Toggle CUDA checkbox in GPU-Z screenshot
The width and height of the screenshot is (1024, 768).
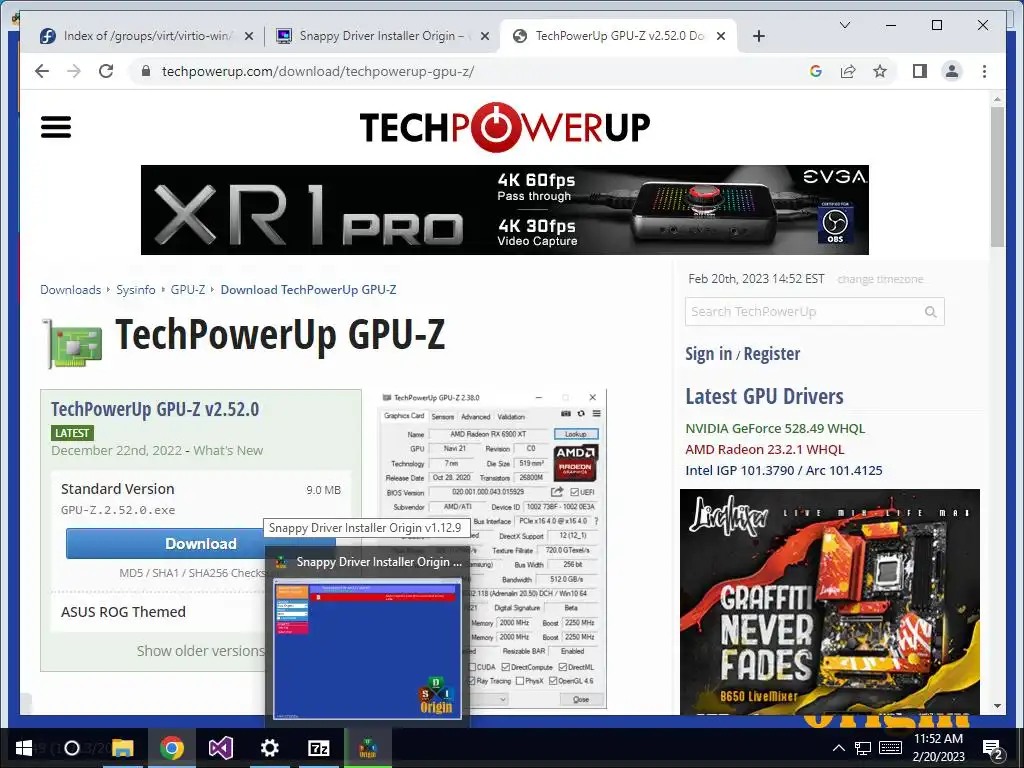click(x=473, y=667)
